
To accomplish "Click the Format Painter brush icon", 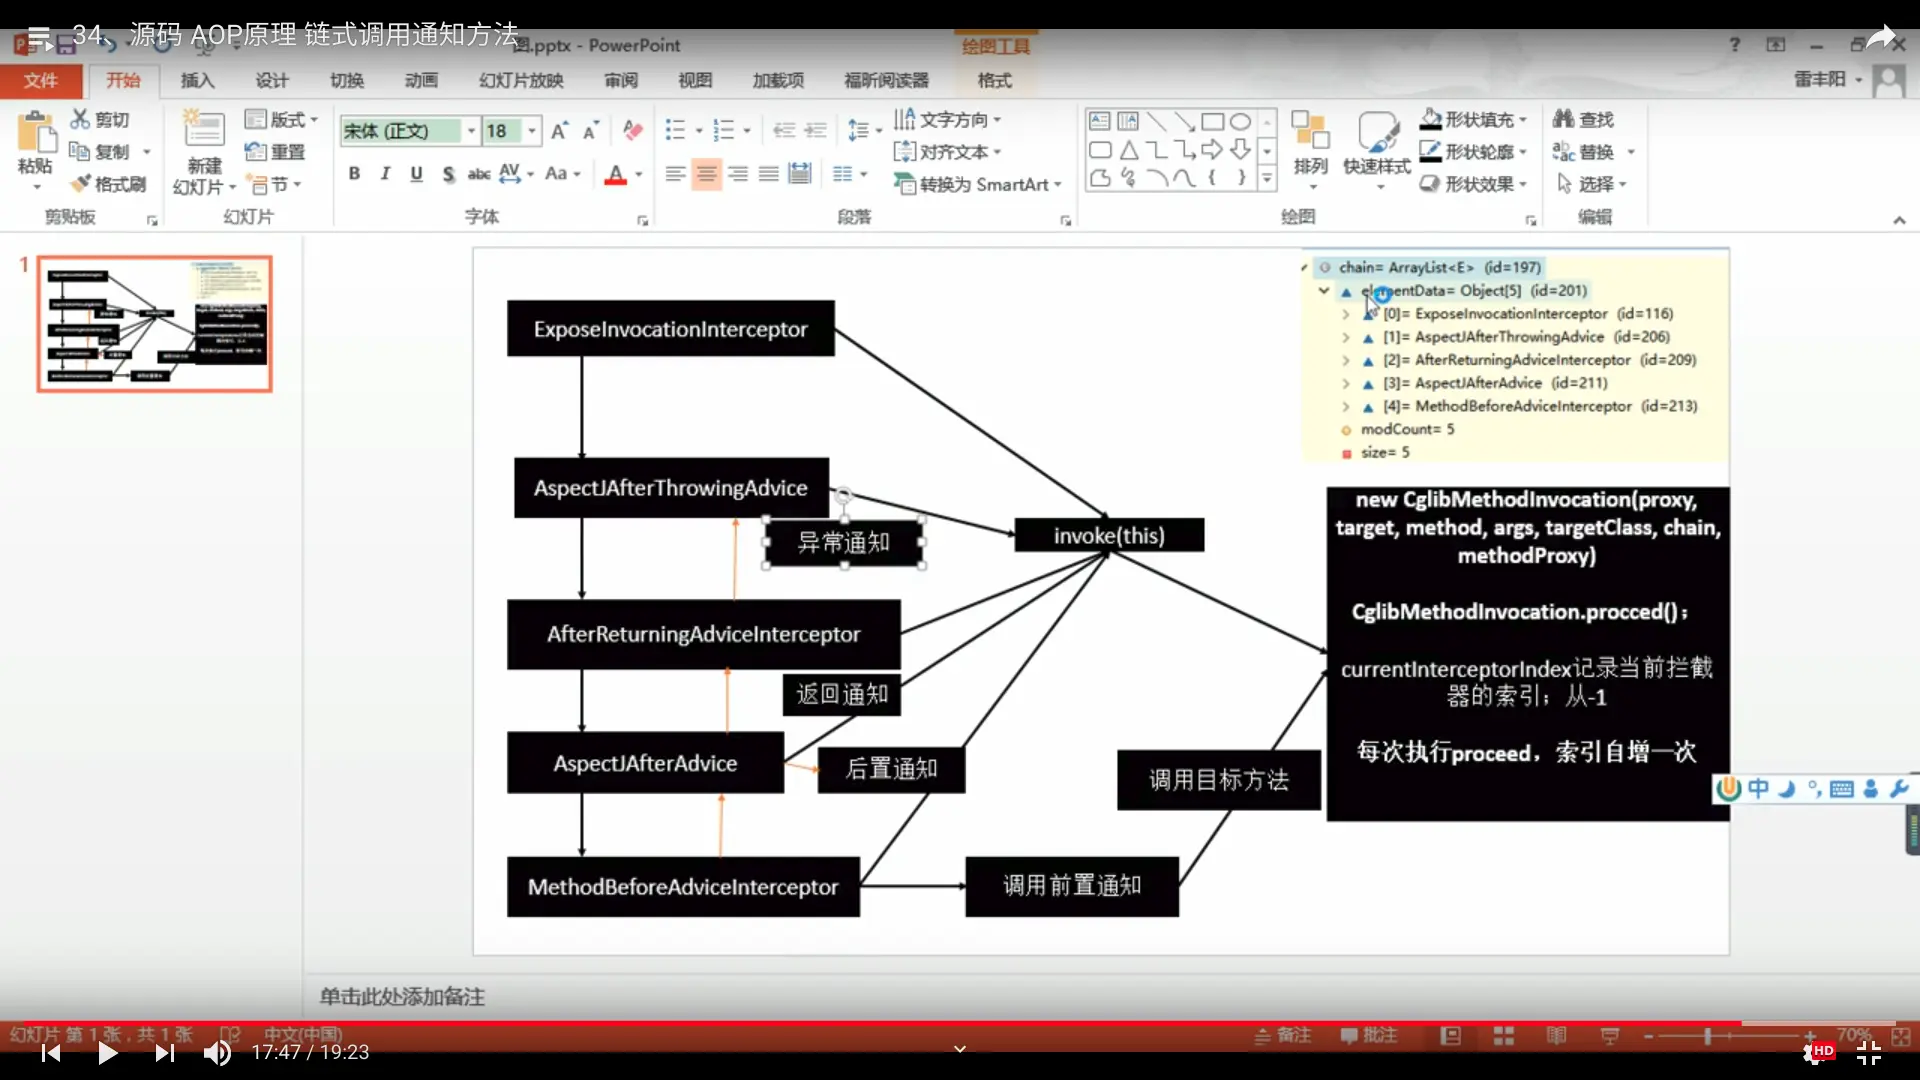I will (x=81, y=184).
